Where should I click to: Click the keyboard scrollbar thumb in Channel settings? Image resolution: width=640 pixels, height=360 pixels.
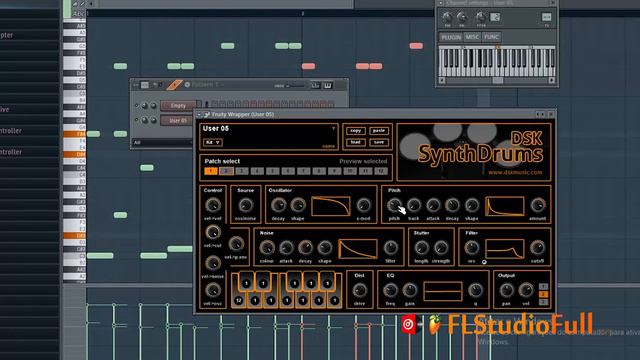[498, 80]
